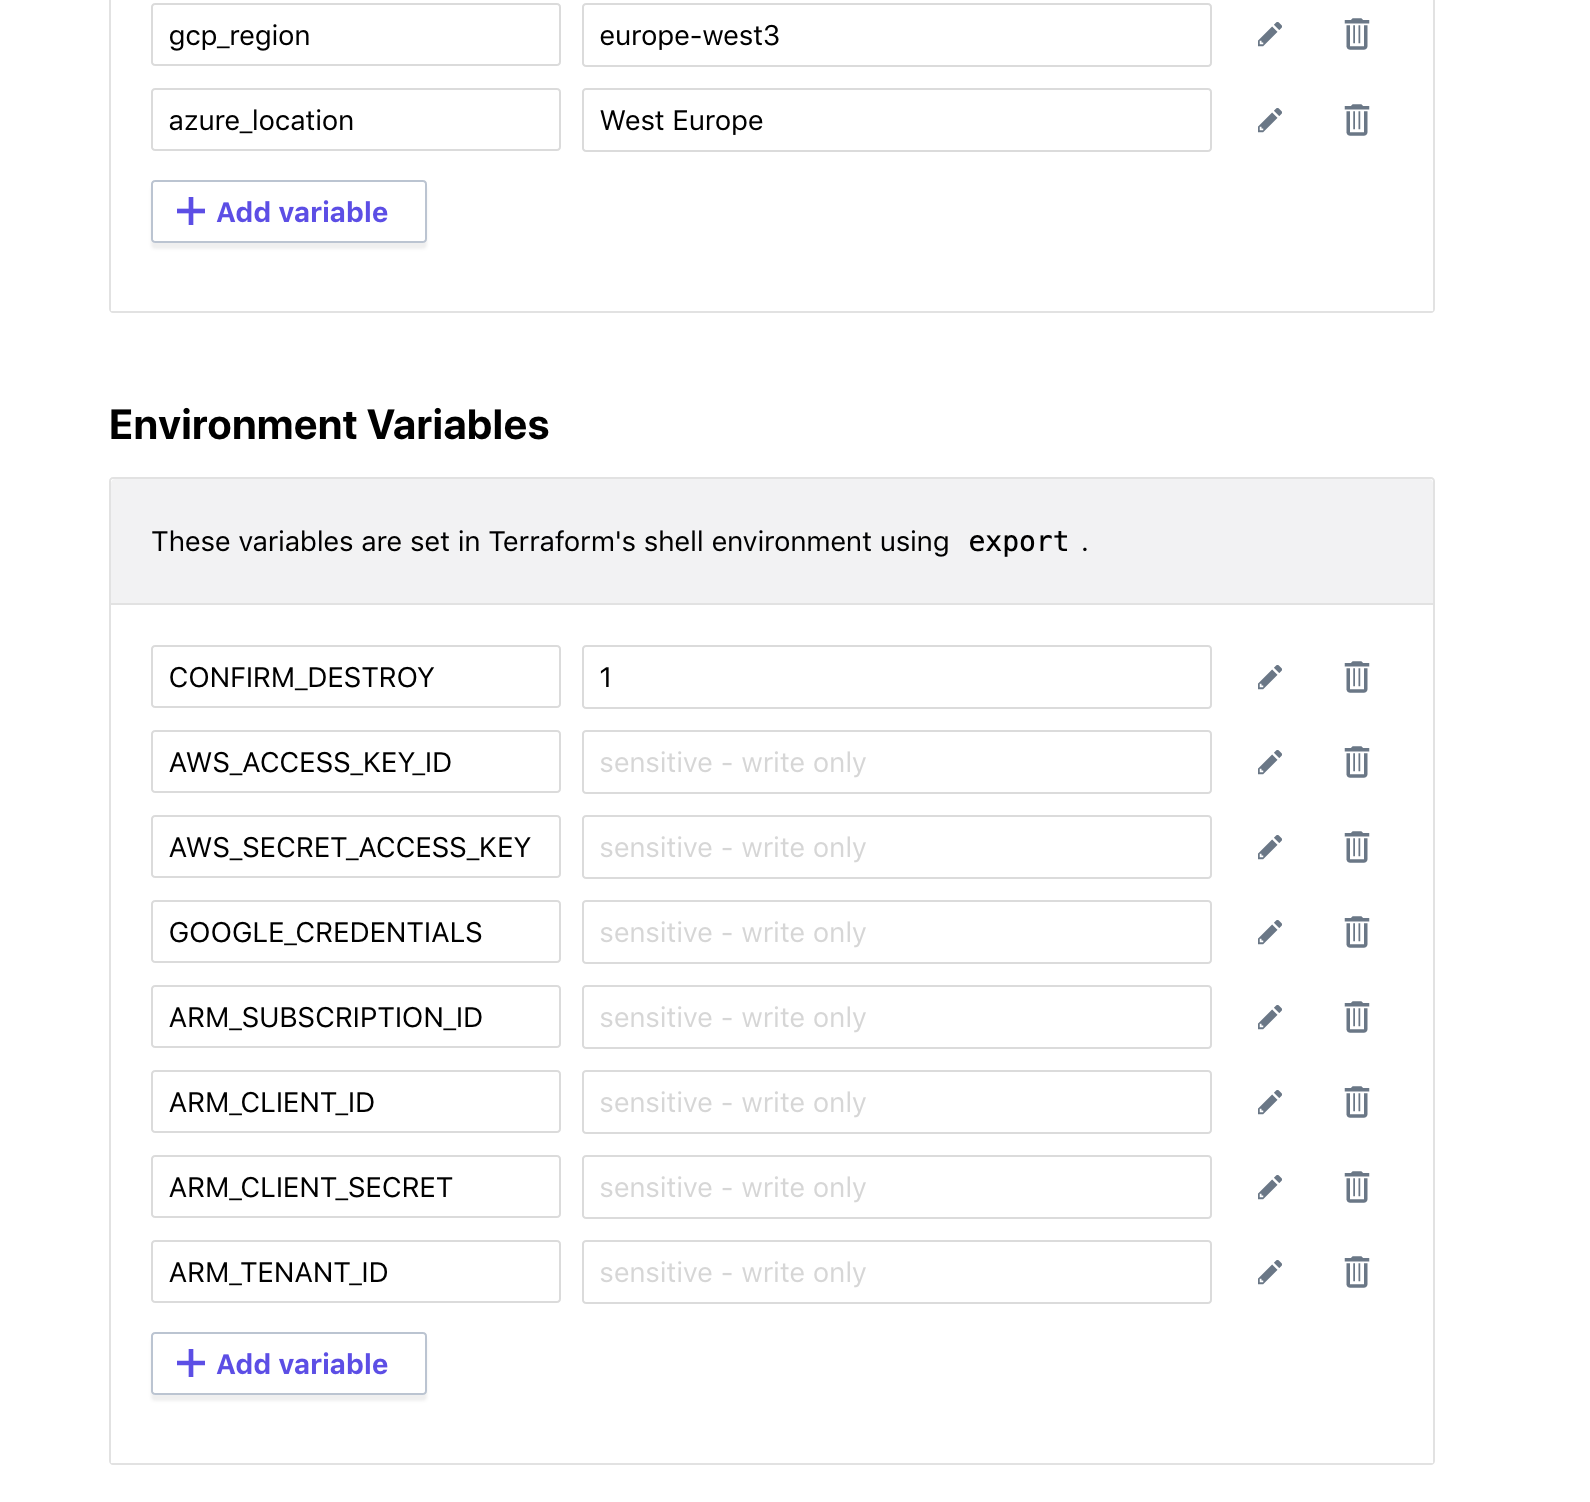The image size is (1590, 1502).
Task: Click the CONFIRM_DESTROY value field containing 1
Action: point(897,677)
